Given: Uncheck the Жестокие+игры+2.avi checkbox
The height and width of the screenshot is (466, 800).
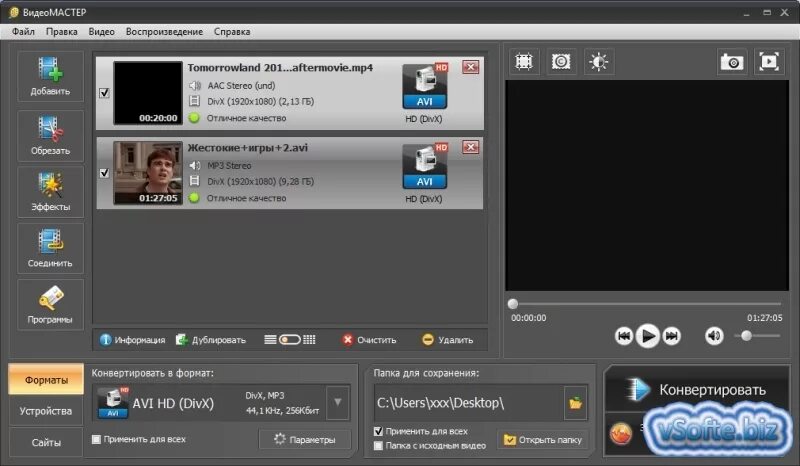Looking at the screenshot, I should pos(104,173).
